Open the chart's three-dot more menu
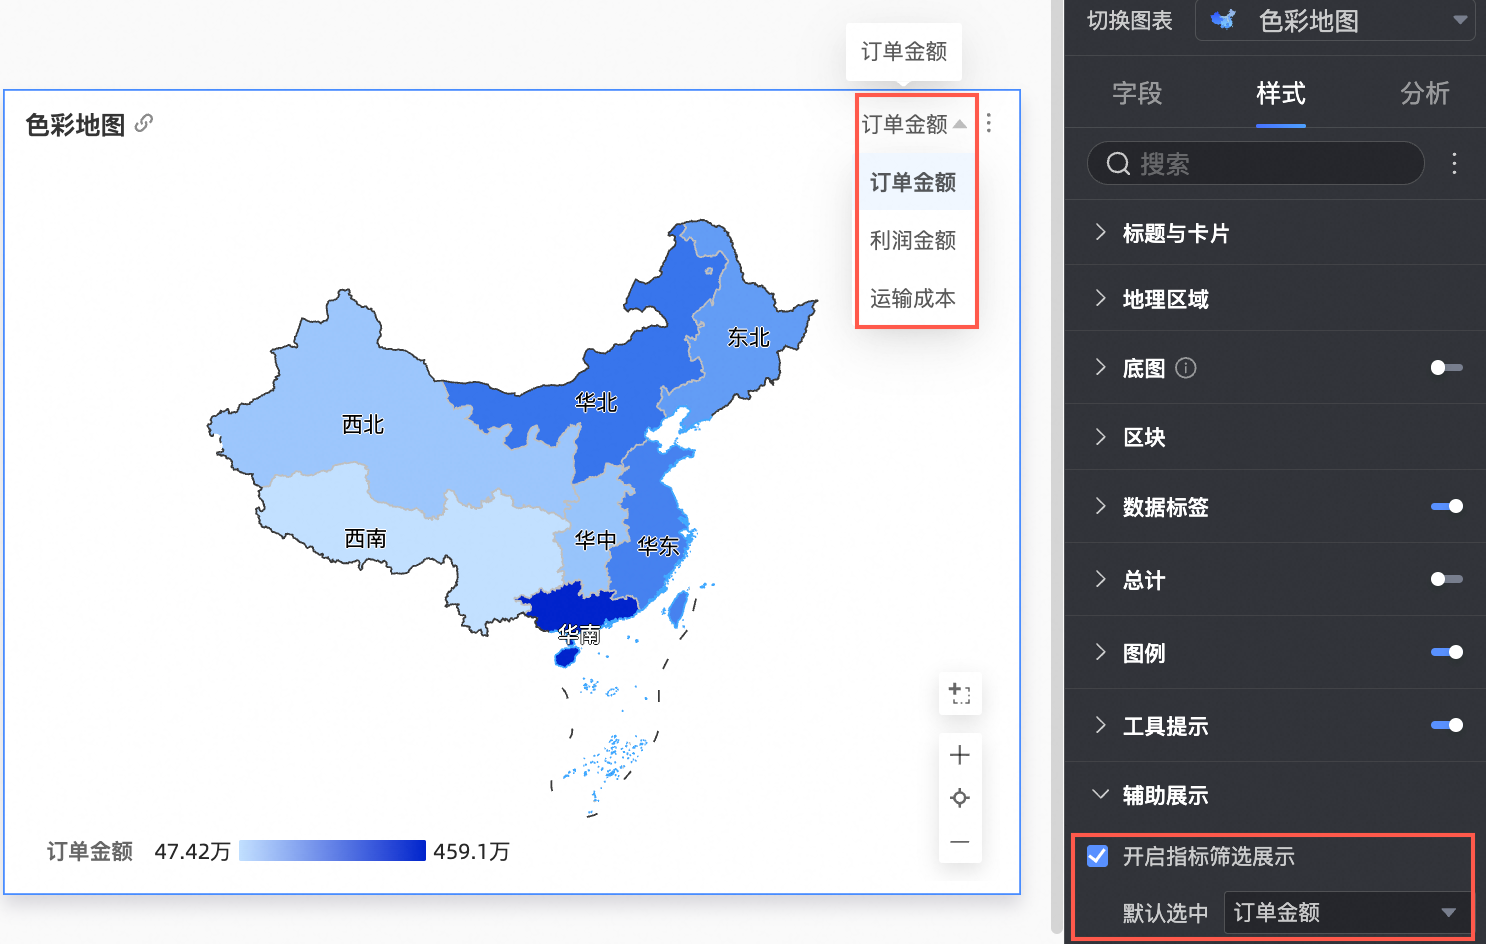 [x=988, y=123]
